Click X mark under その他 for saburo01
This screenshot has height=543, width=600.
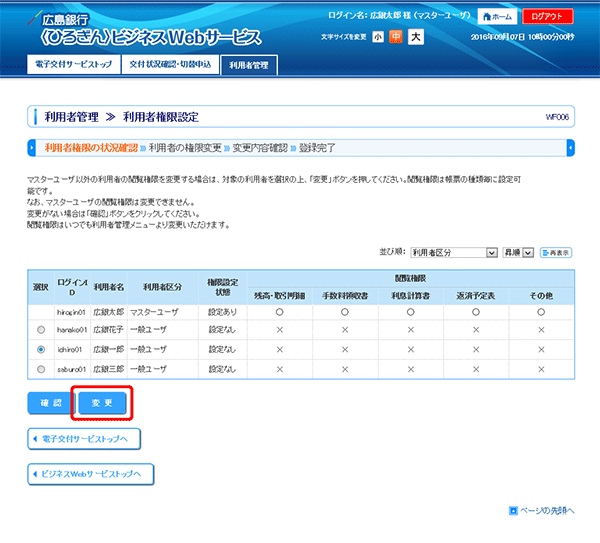(541, 369)
